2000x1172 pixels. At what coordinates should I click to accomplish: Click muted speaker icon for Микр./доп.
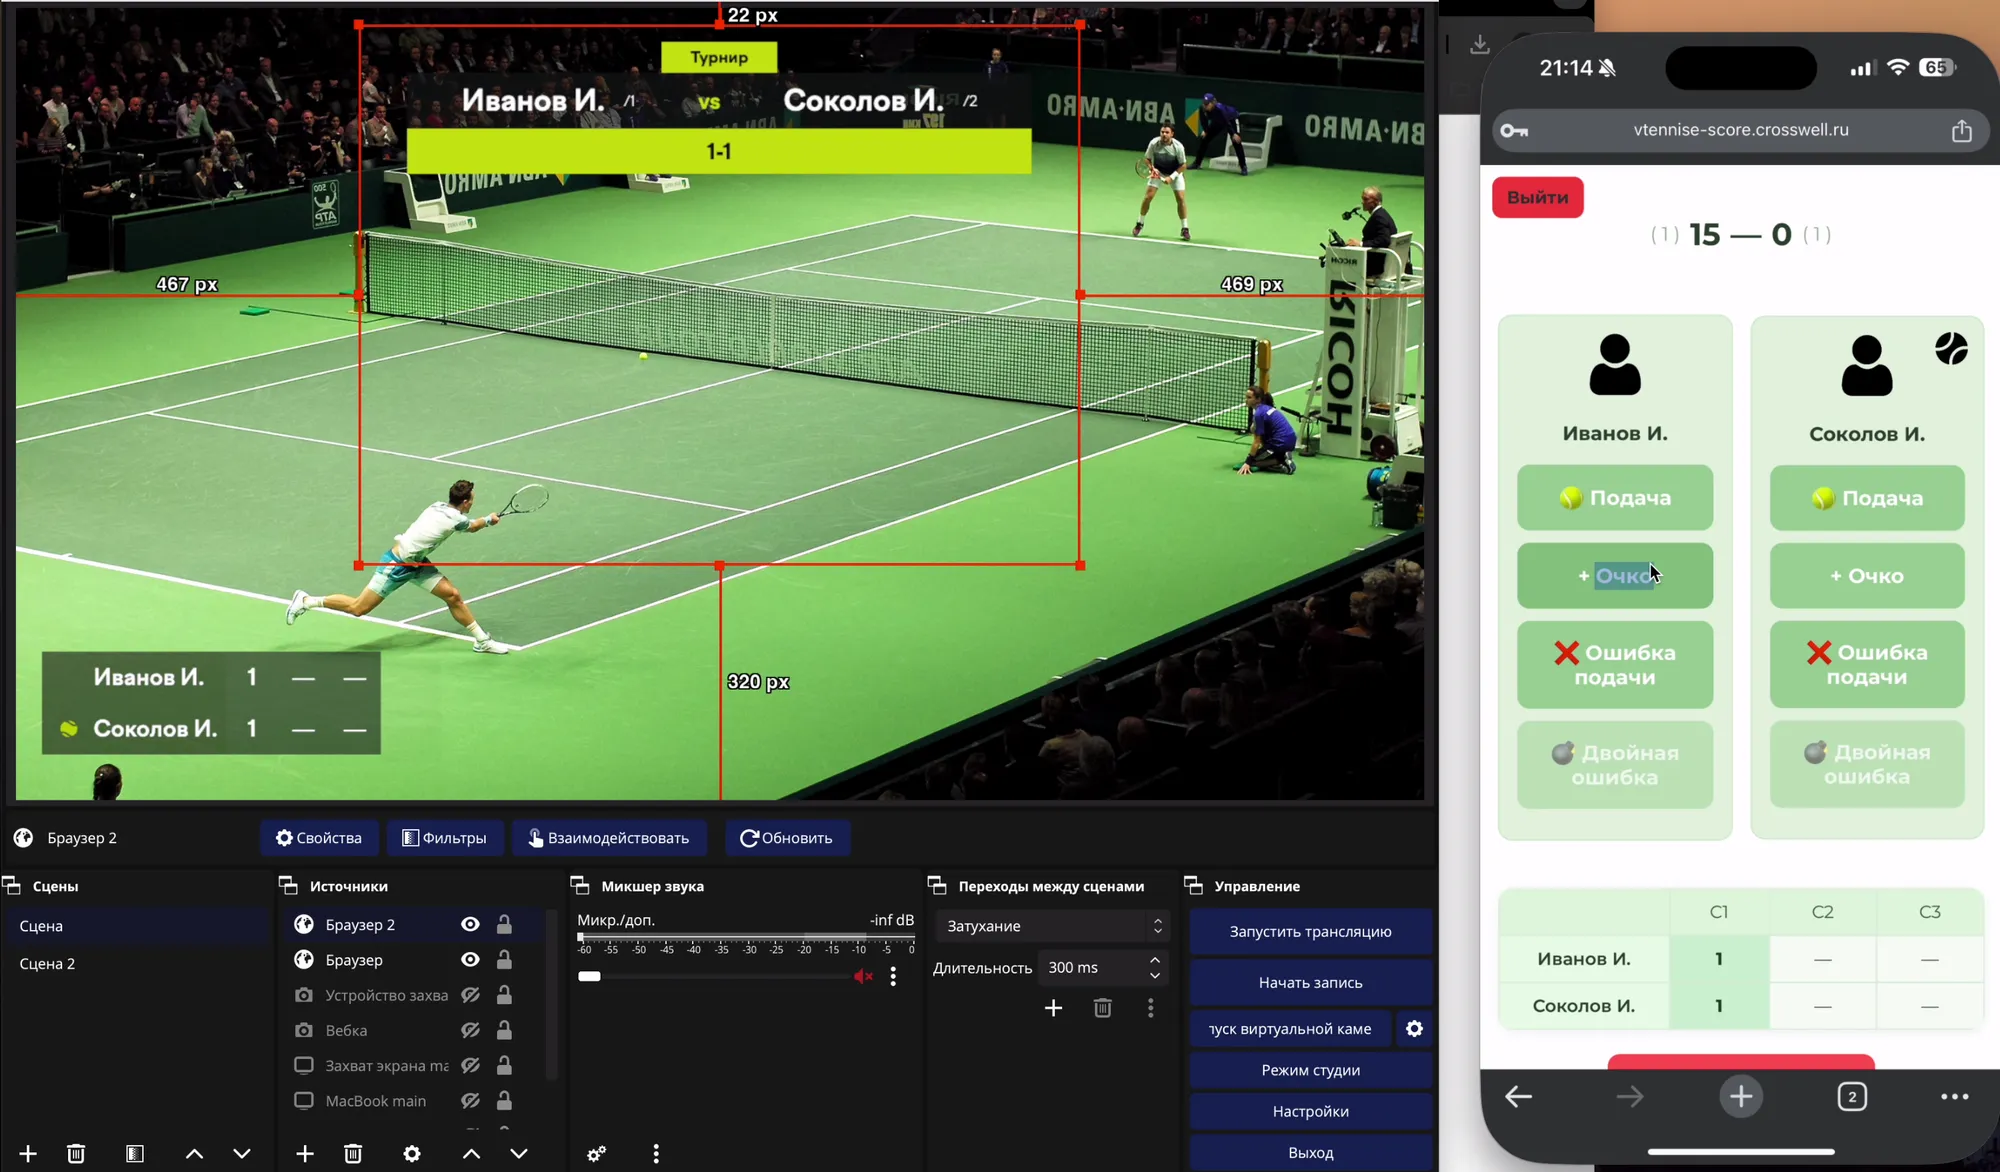pos(863,976)
